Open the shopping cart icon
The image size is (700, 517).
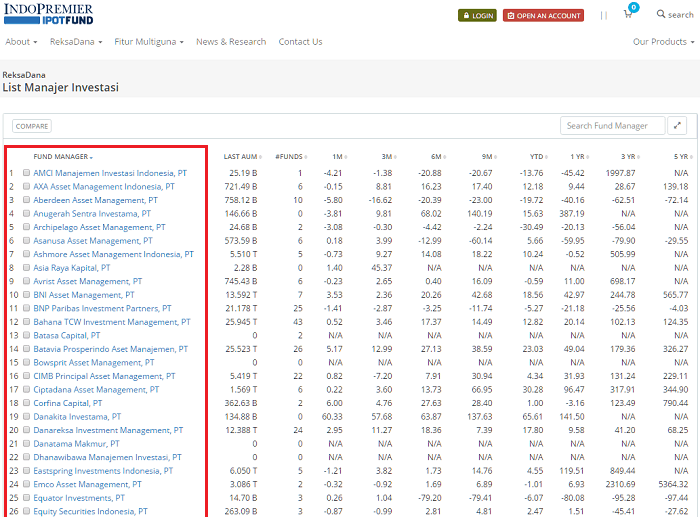[x=628, y=15]
